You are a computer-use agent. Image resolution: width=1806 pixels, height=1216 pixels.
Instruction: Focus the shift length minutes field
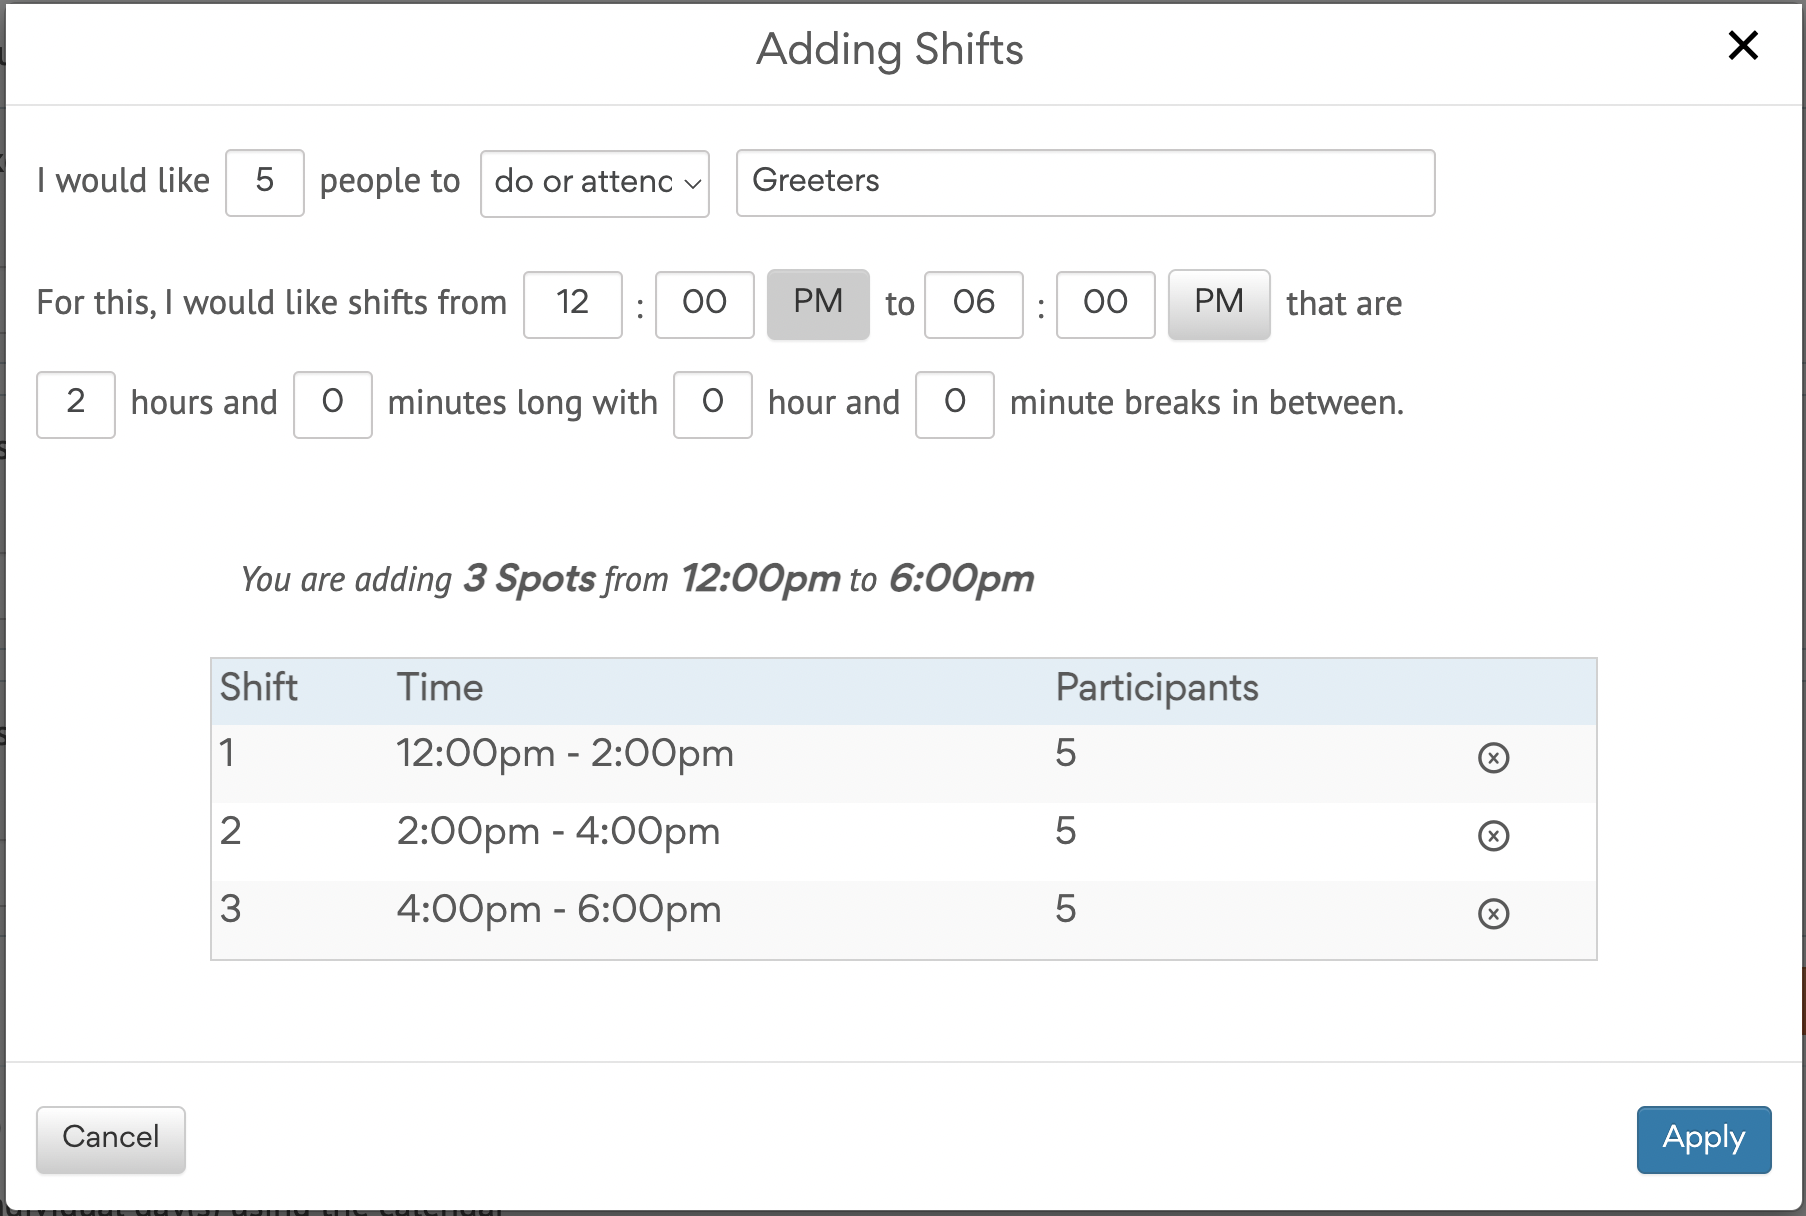[333, 404]
